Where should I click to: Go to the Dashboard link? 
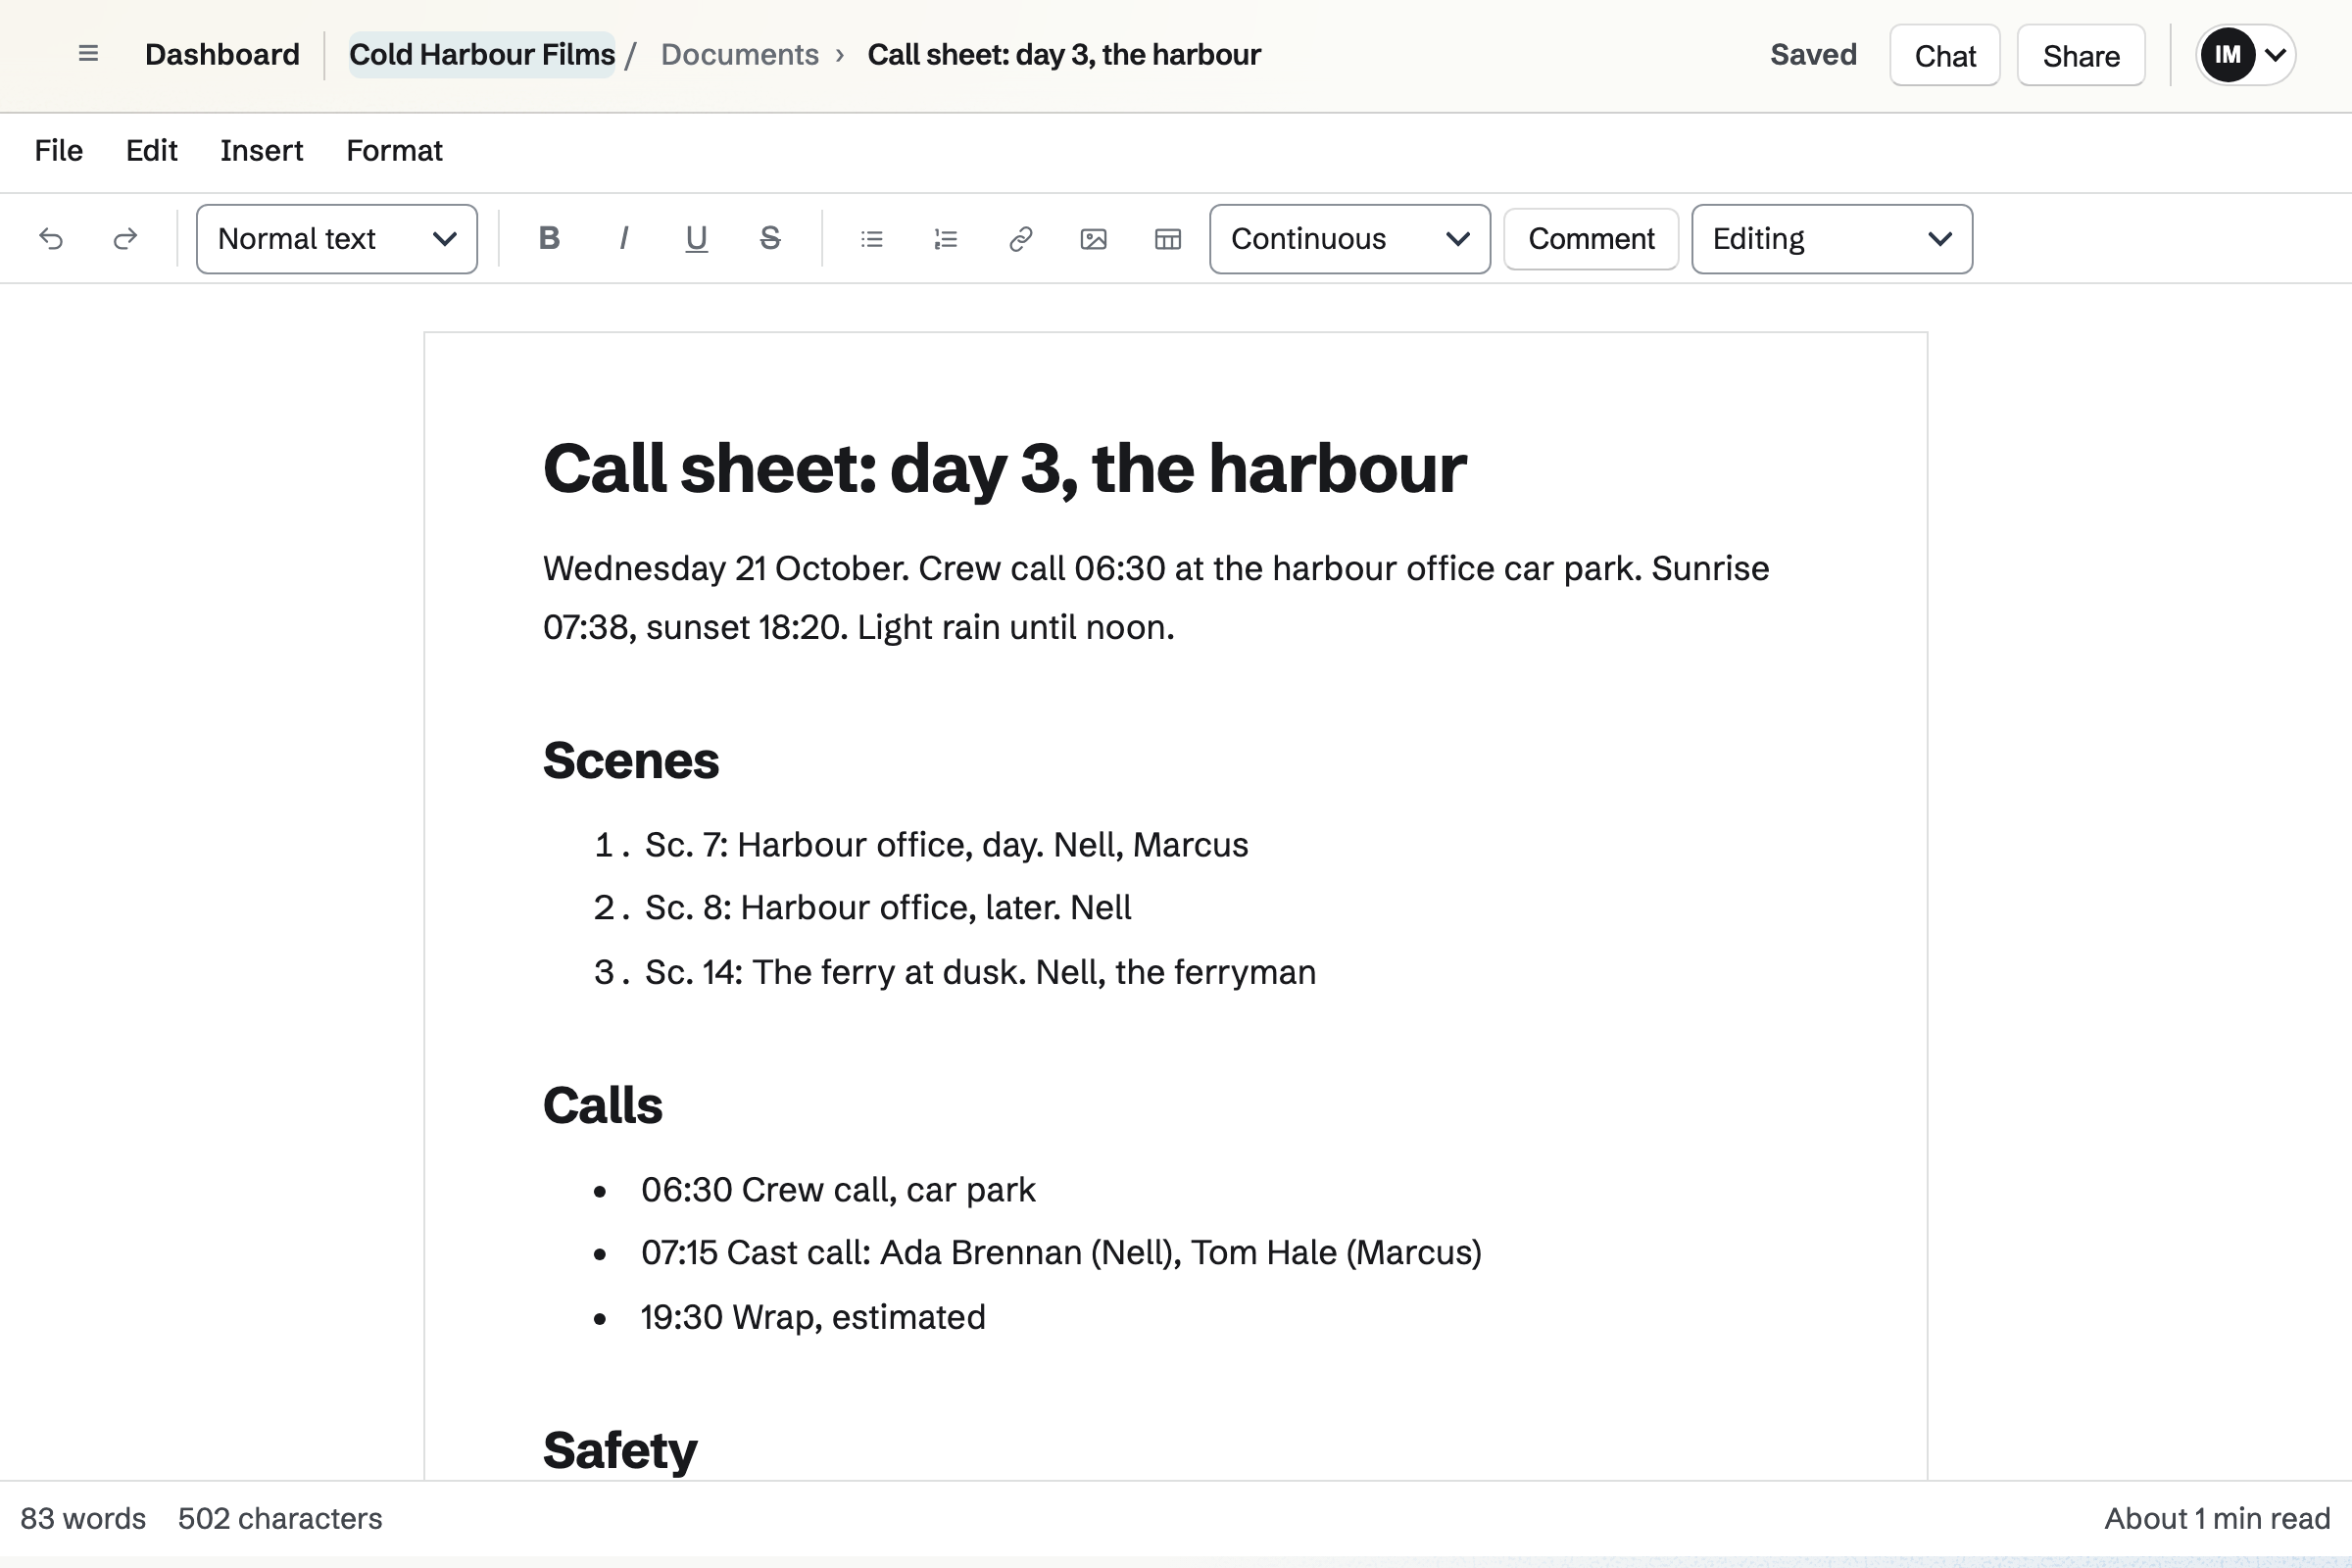point(222,54)
